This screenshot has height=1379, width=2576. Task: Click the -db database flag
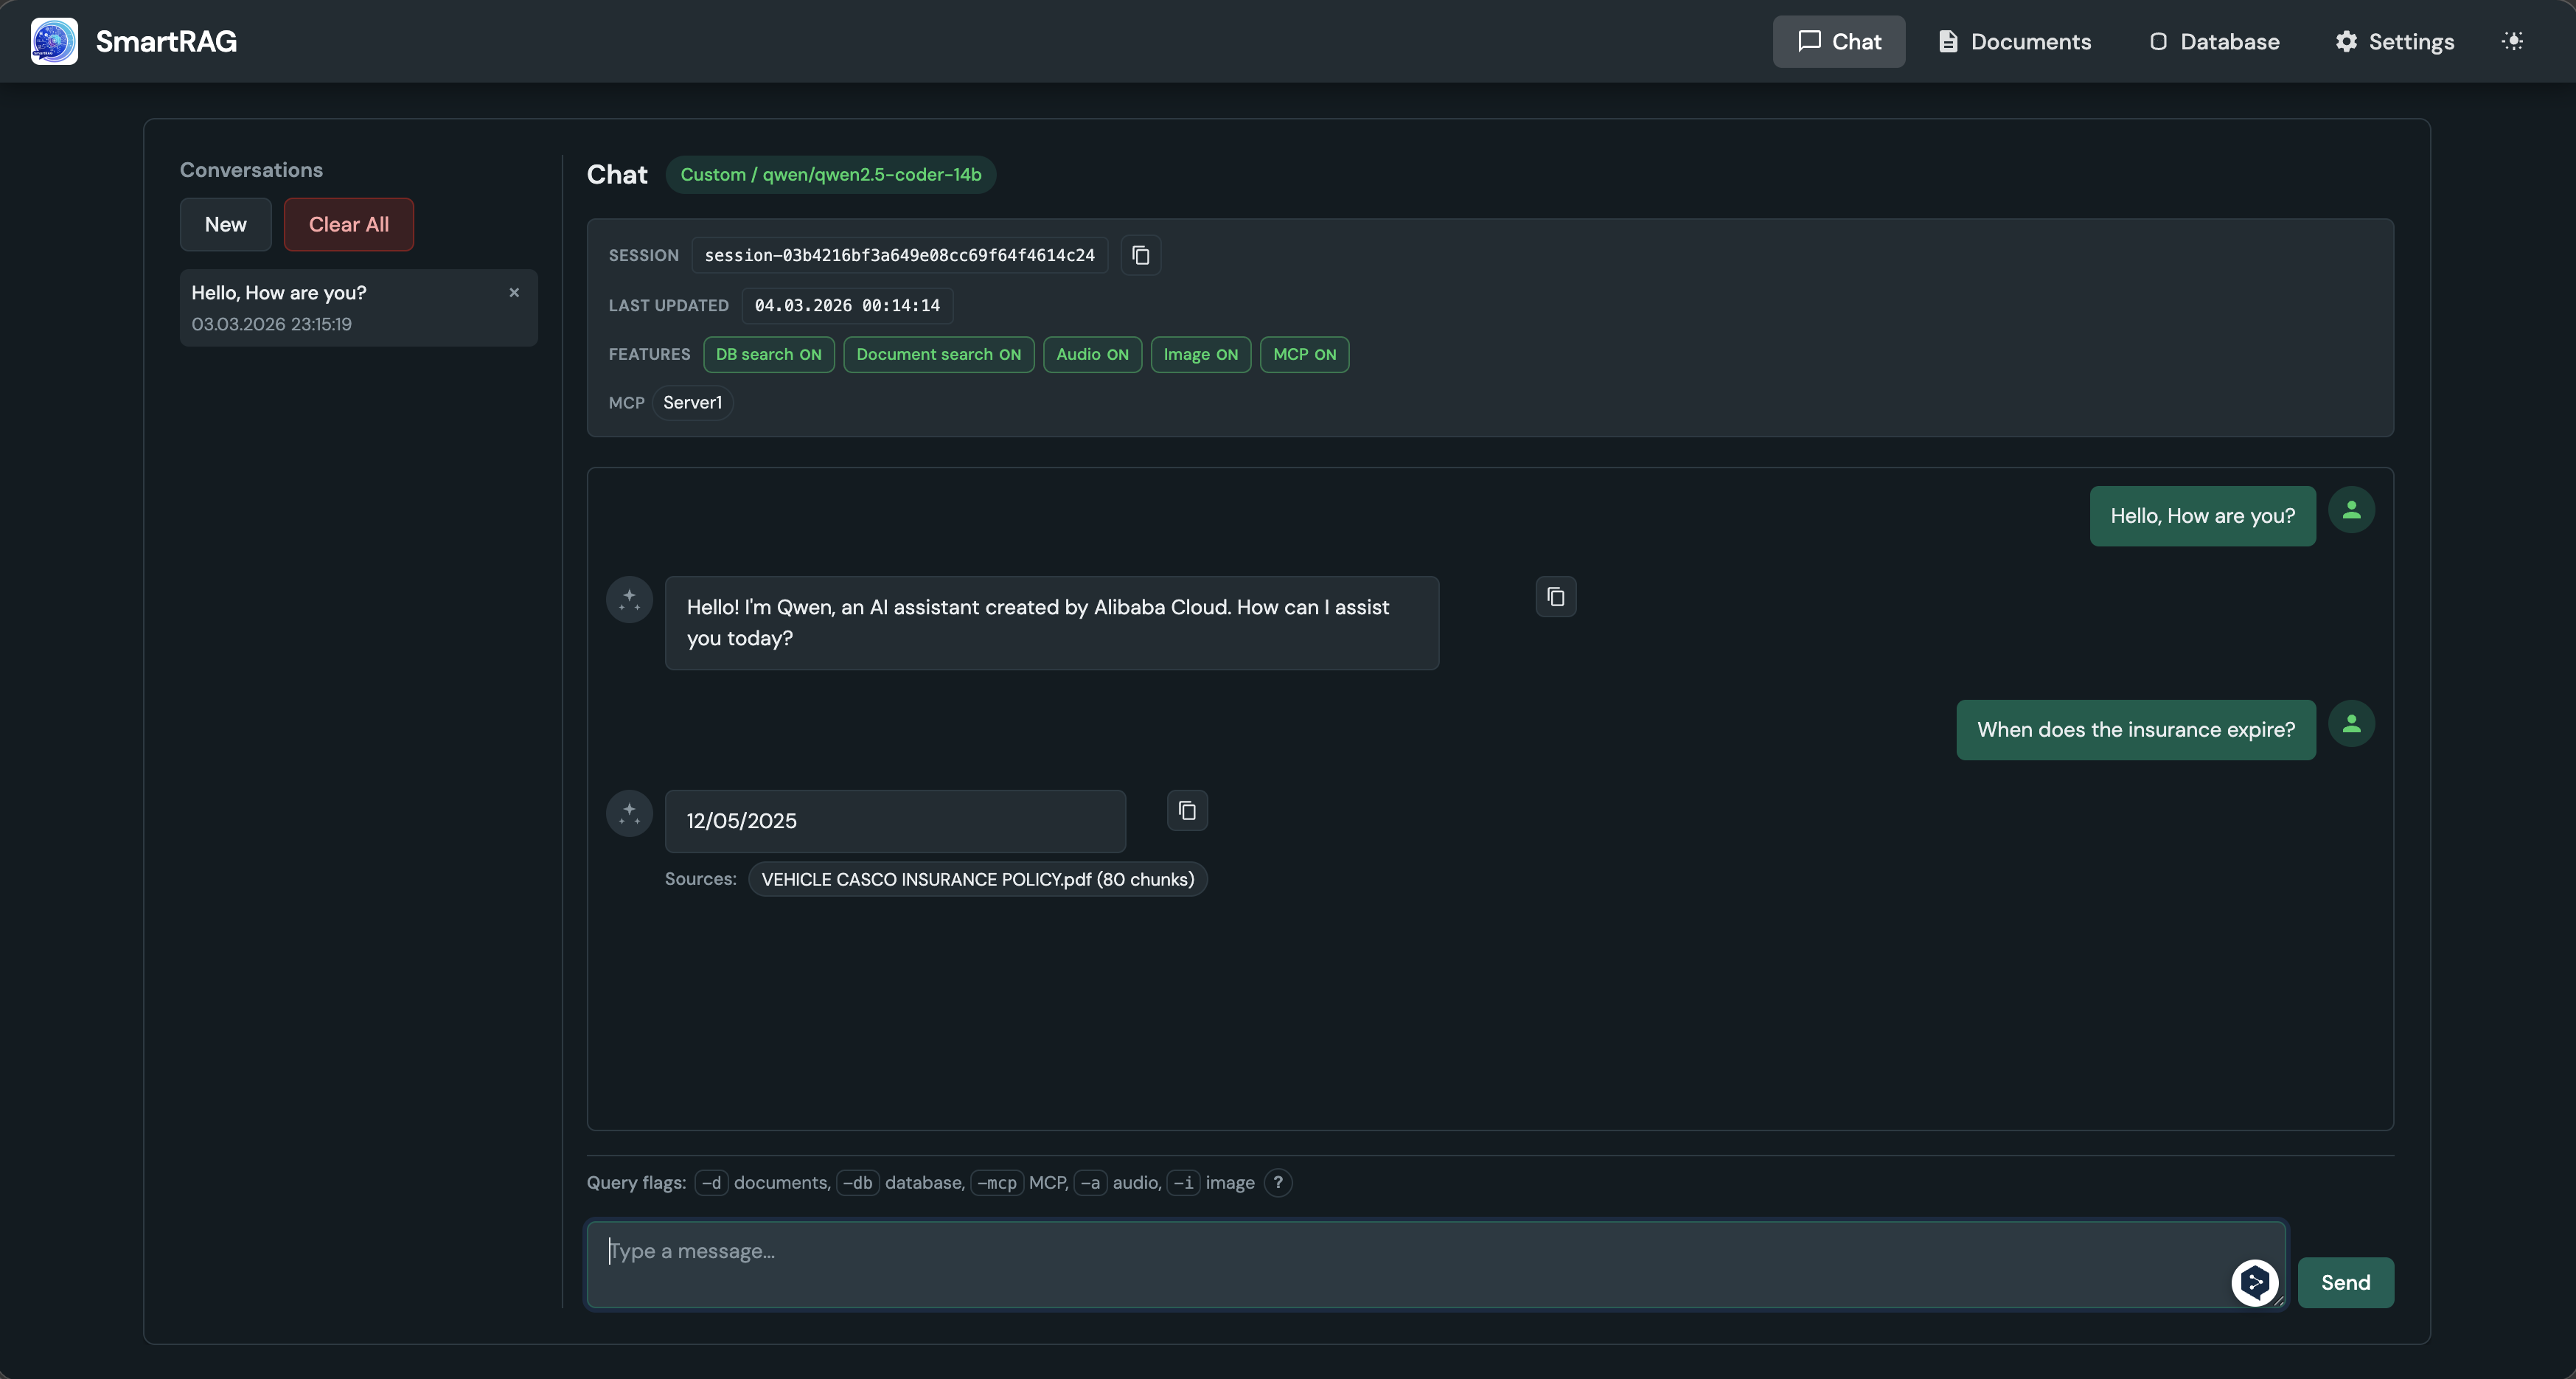click(x=857, y=1183)
